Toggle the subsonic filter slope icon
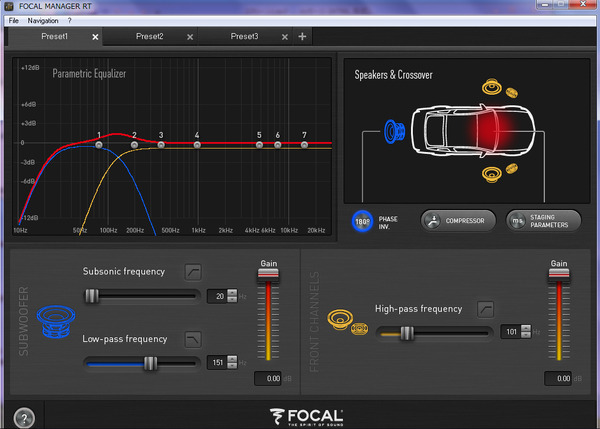The height and width of the screenshot is (429, 600). tap(193, 272)
